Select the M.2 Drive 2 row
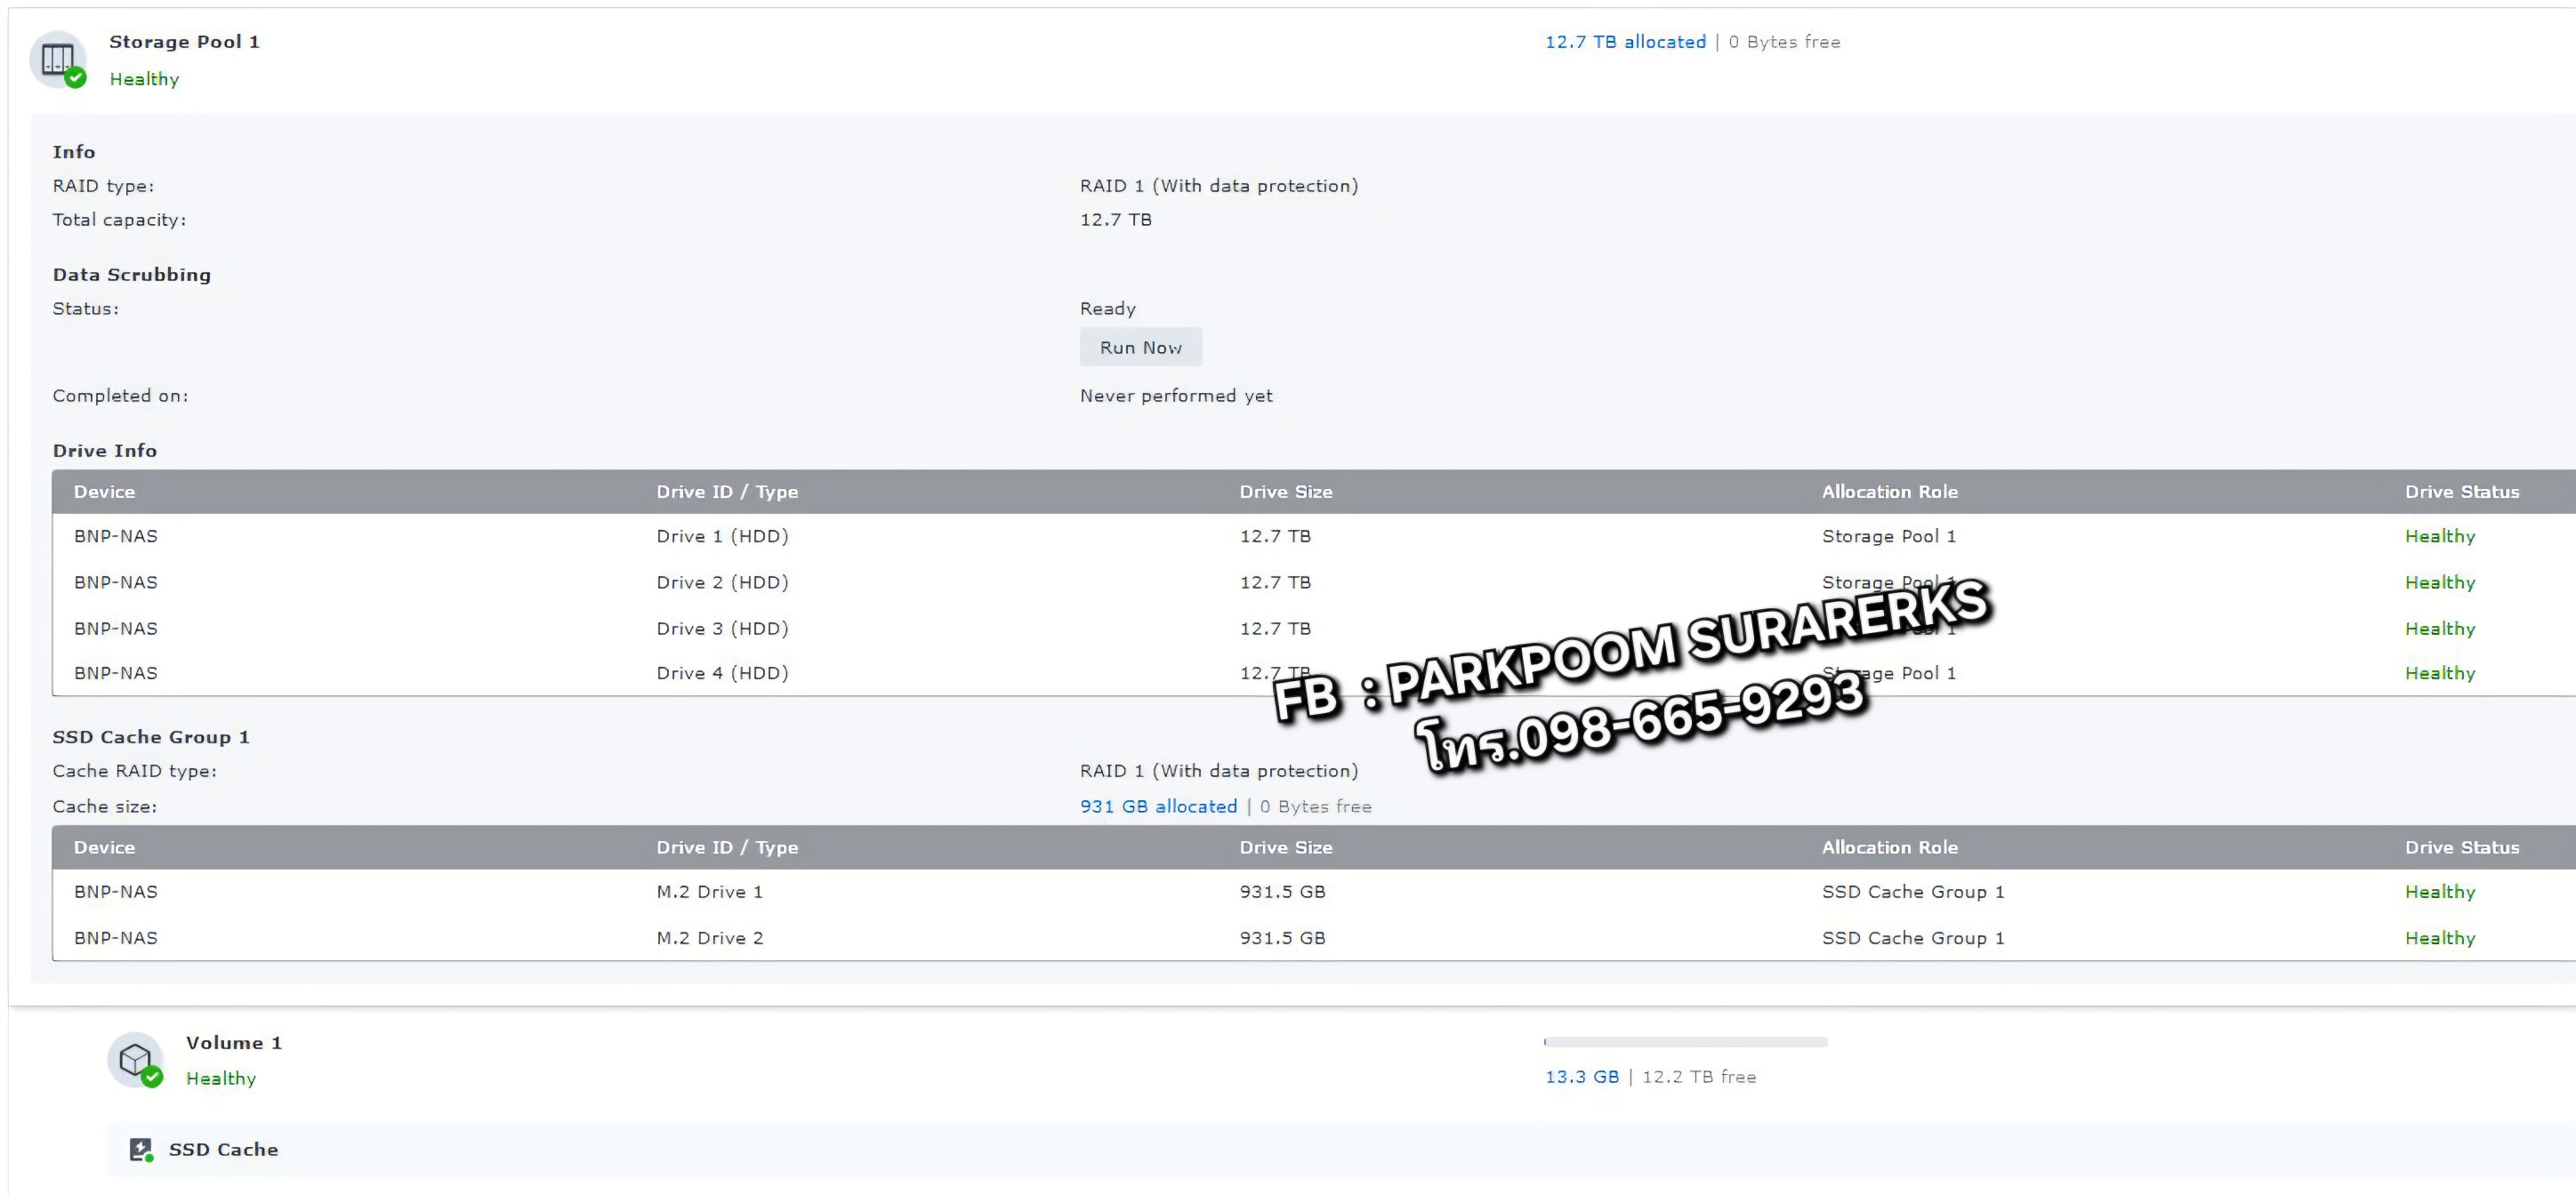2576x1195 pixels. click(709, 938)
